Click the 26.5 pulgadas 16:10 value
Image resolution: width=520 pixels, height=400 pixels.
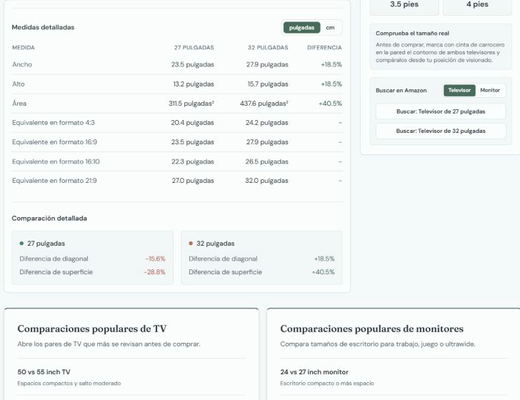click(267, 162)
